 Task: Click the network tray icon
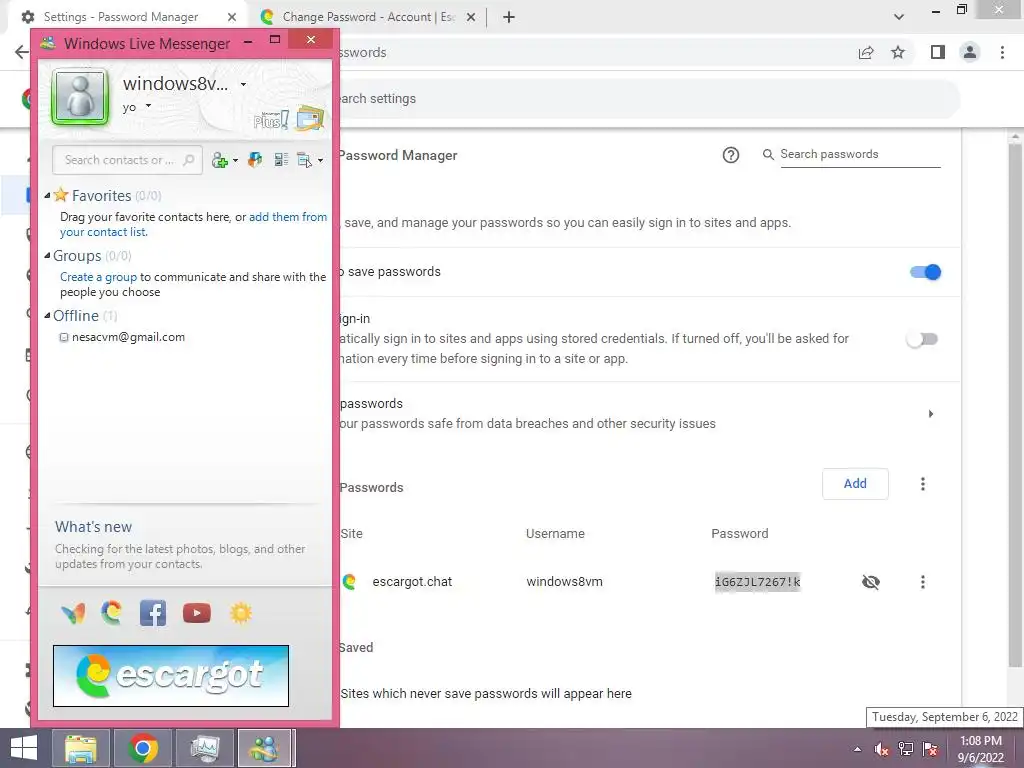(906, 749)
